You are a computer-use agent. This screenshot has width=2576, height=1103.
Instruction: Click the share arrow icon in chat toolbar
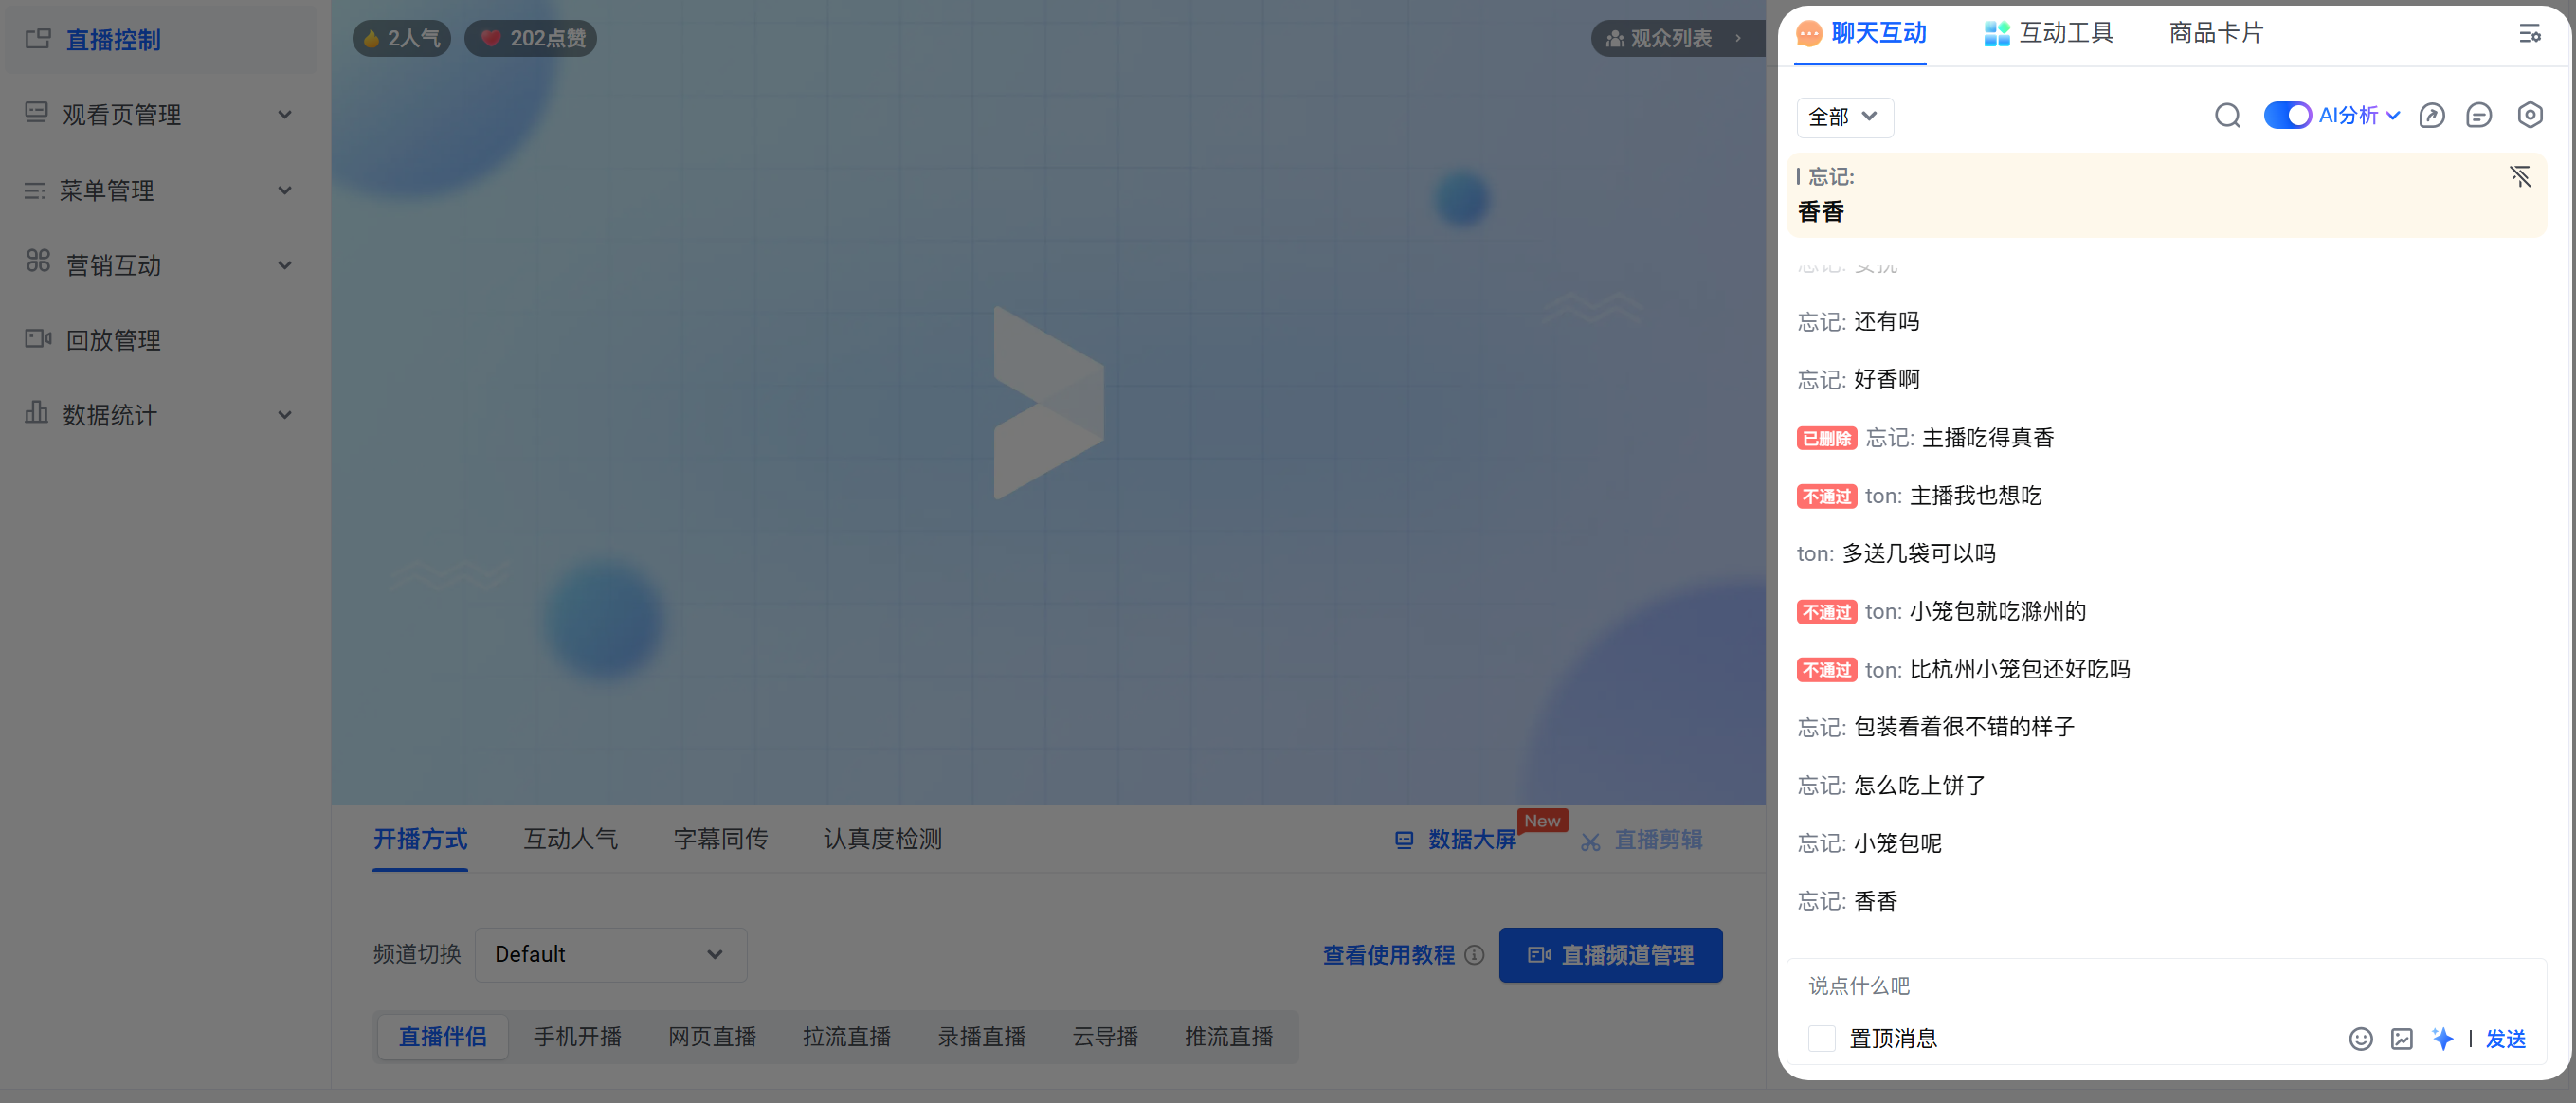pos(2431,116)
